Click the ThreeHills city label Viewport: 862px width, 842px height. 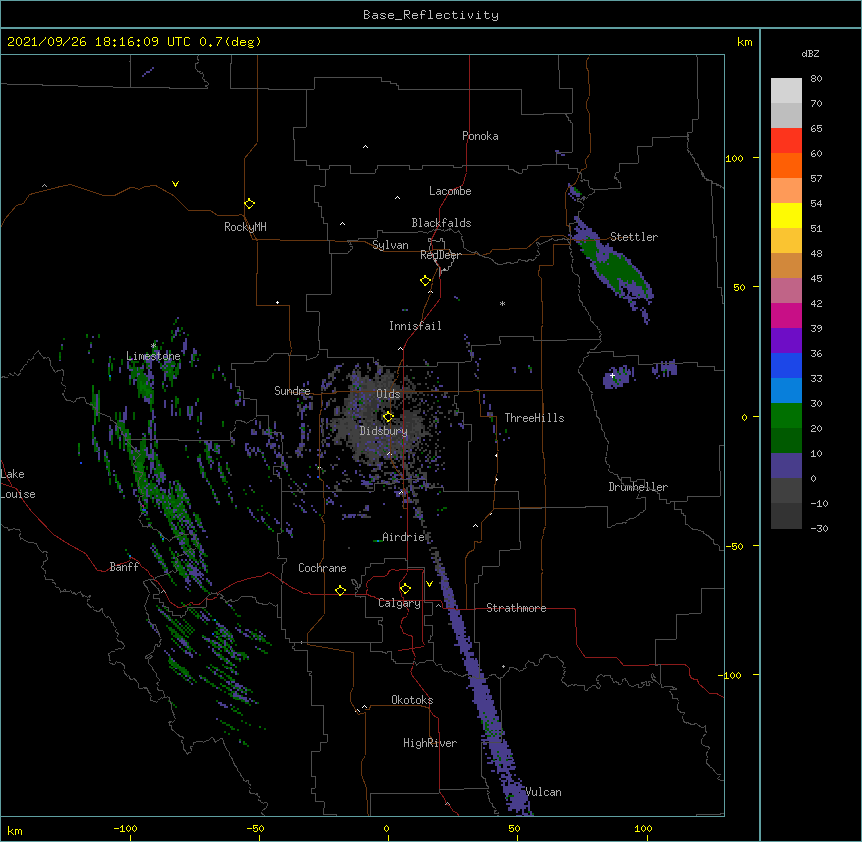pos(534,418)
